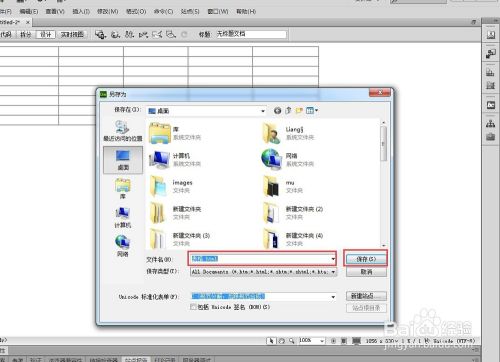This screenshot has height=362, width=500.
Task: Open the site-tree Files panel icon on right dock
Action: 490,124
